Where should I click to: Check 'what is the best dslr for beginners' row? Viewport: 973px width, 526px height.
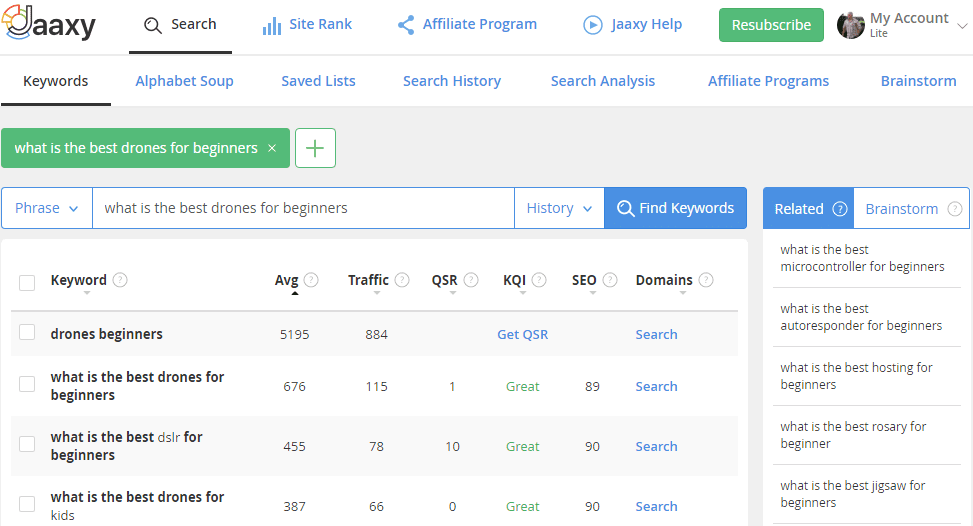27,444
